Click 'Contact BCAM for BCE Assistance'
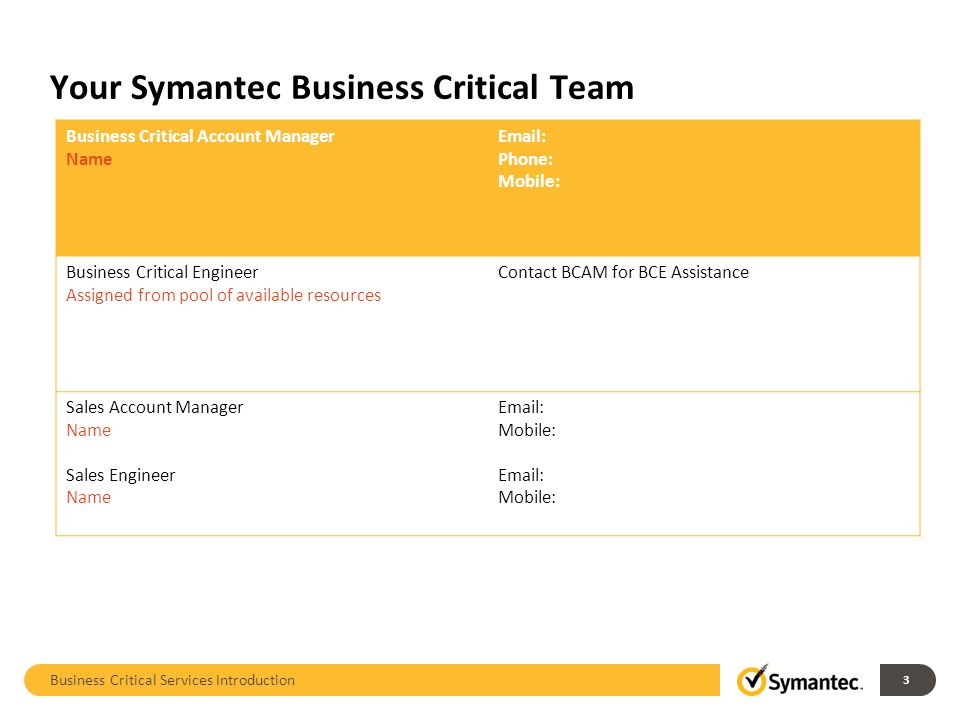This screenshot has width=960, height=720. [623, 272]
